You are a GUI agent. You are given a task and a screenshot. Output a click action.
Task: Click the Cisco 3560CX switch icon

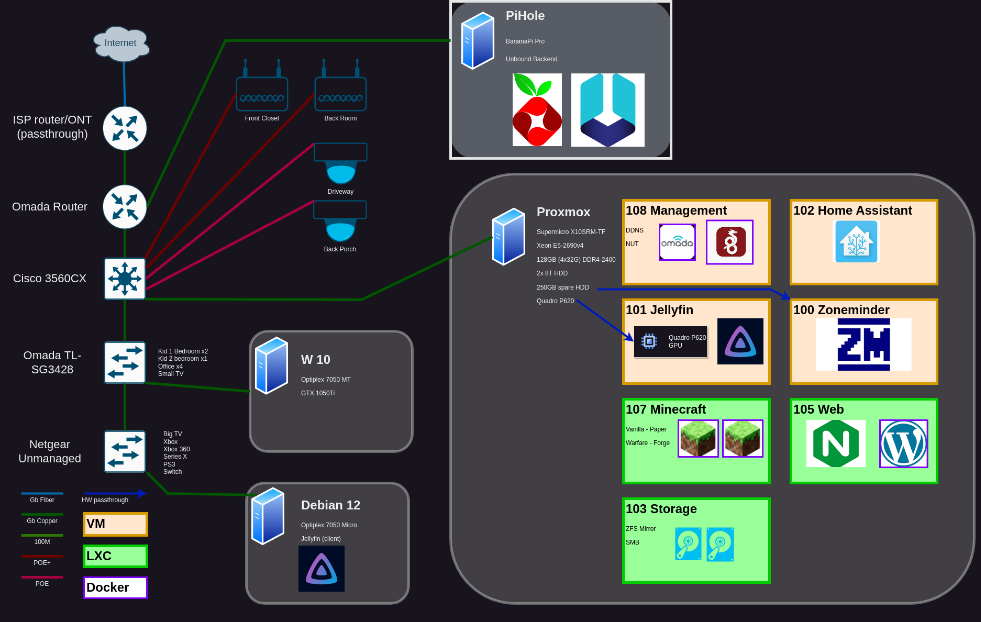click(x=125, y=278)
